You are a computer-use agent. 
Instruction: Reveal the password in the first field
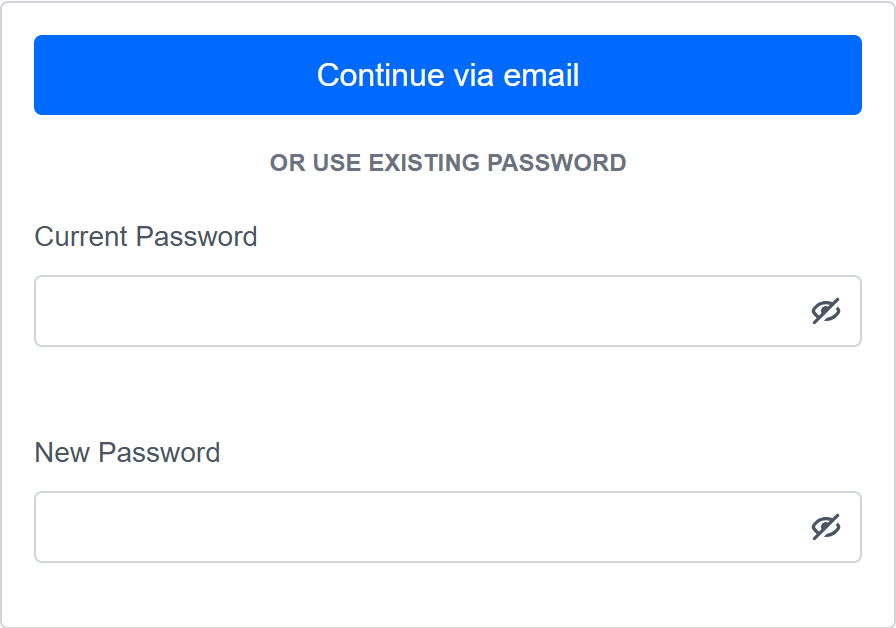click(x=825, y=312)
